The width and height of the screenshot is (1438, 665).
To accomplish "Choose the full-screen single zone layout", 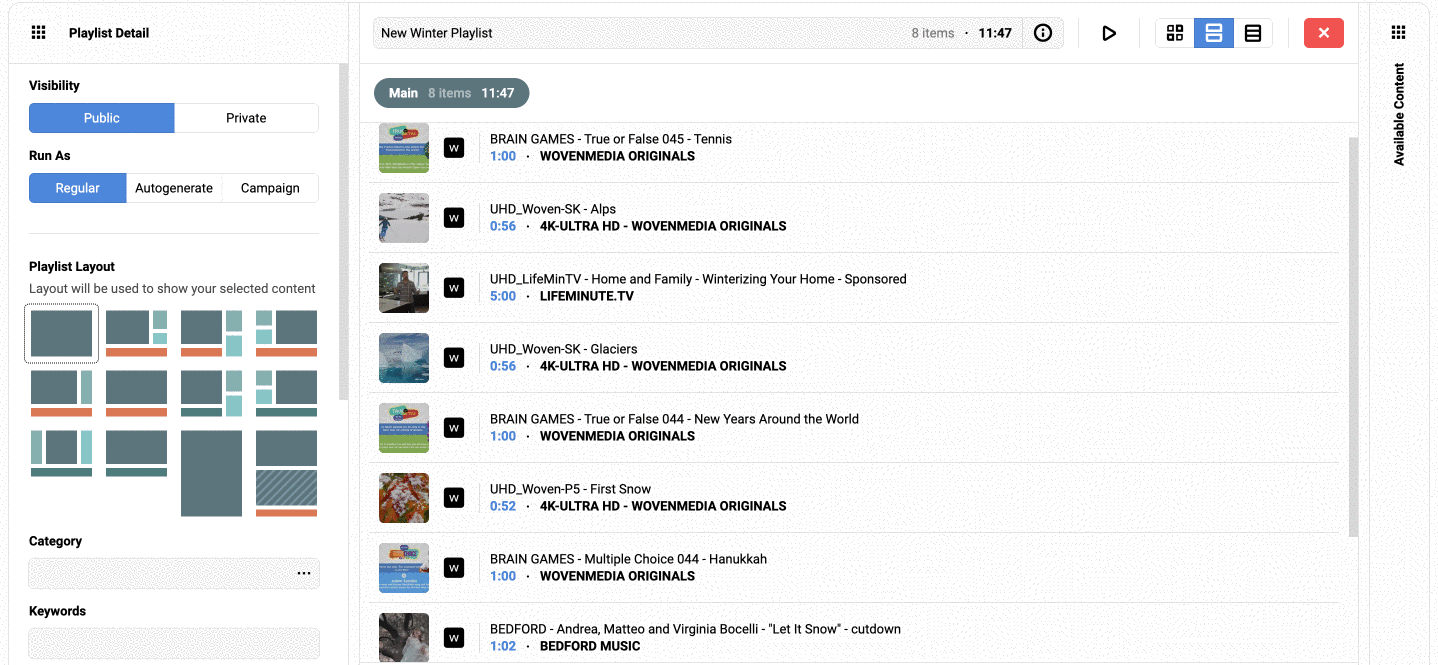I will tap(62, 334).
